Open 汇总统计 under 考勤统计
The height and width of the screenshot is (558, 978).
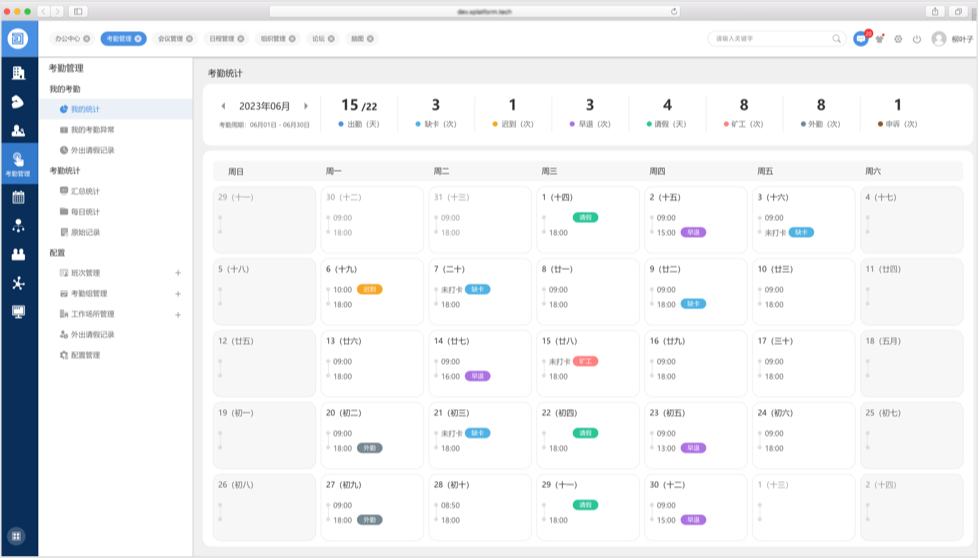85,191
